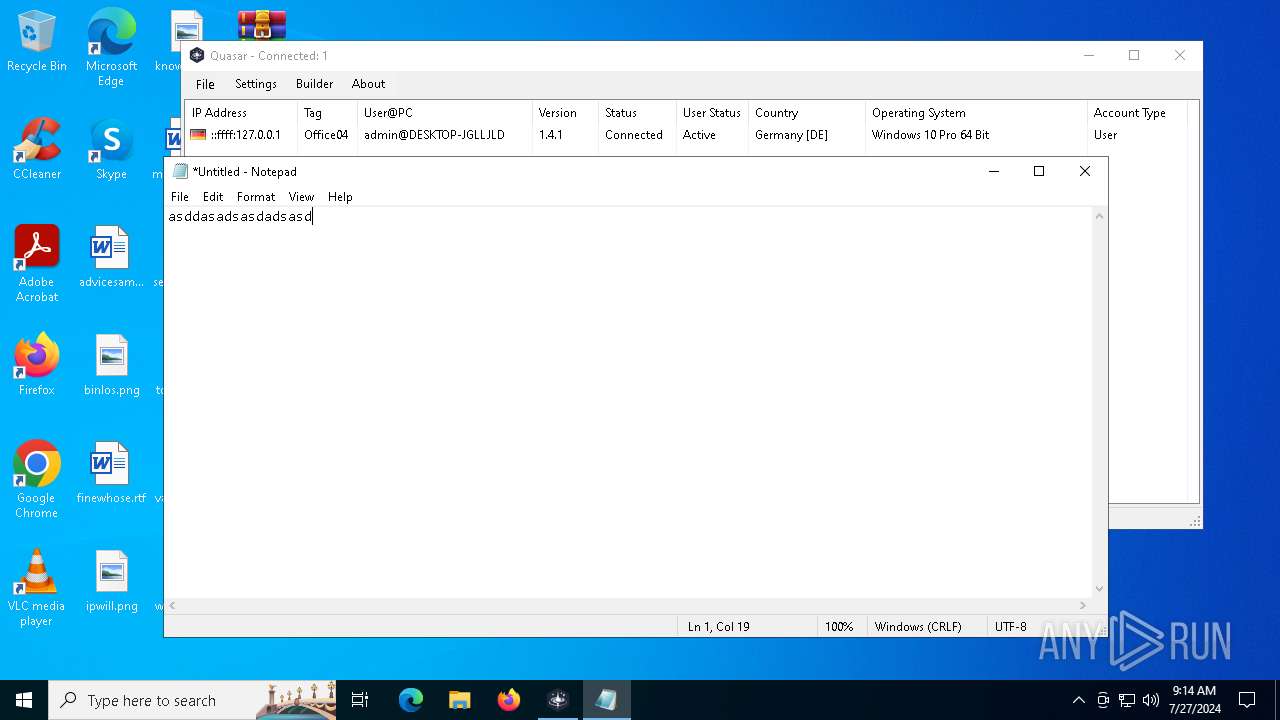The width and height of the screenshot is (1280, 720).
Task: Click Notepad horizontal scrollbar right arrow
Action: tap(1083, 605)
